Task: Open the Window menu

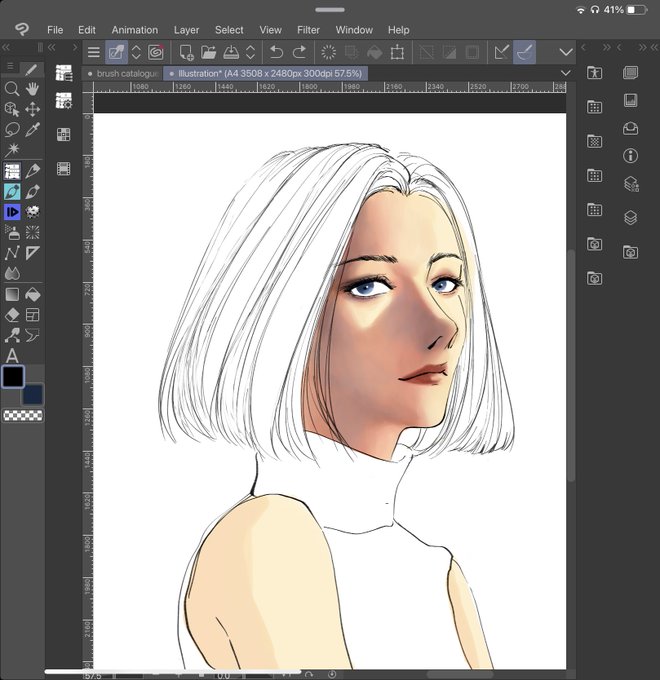Action: click(x=354, y=30)
